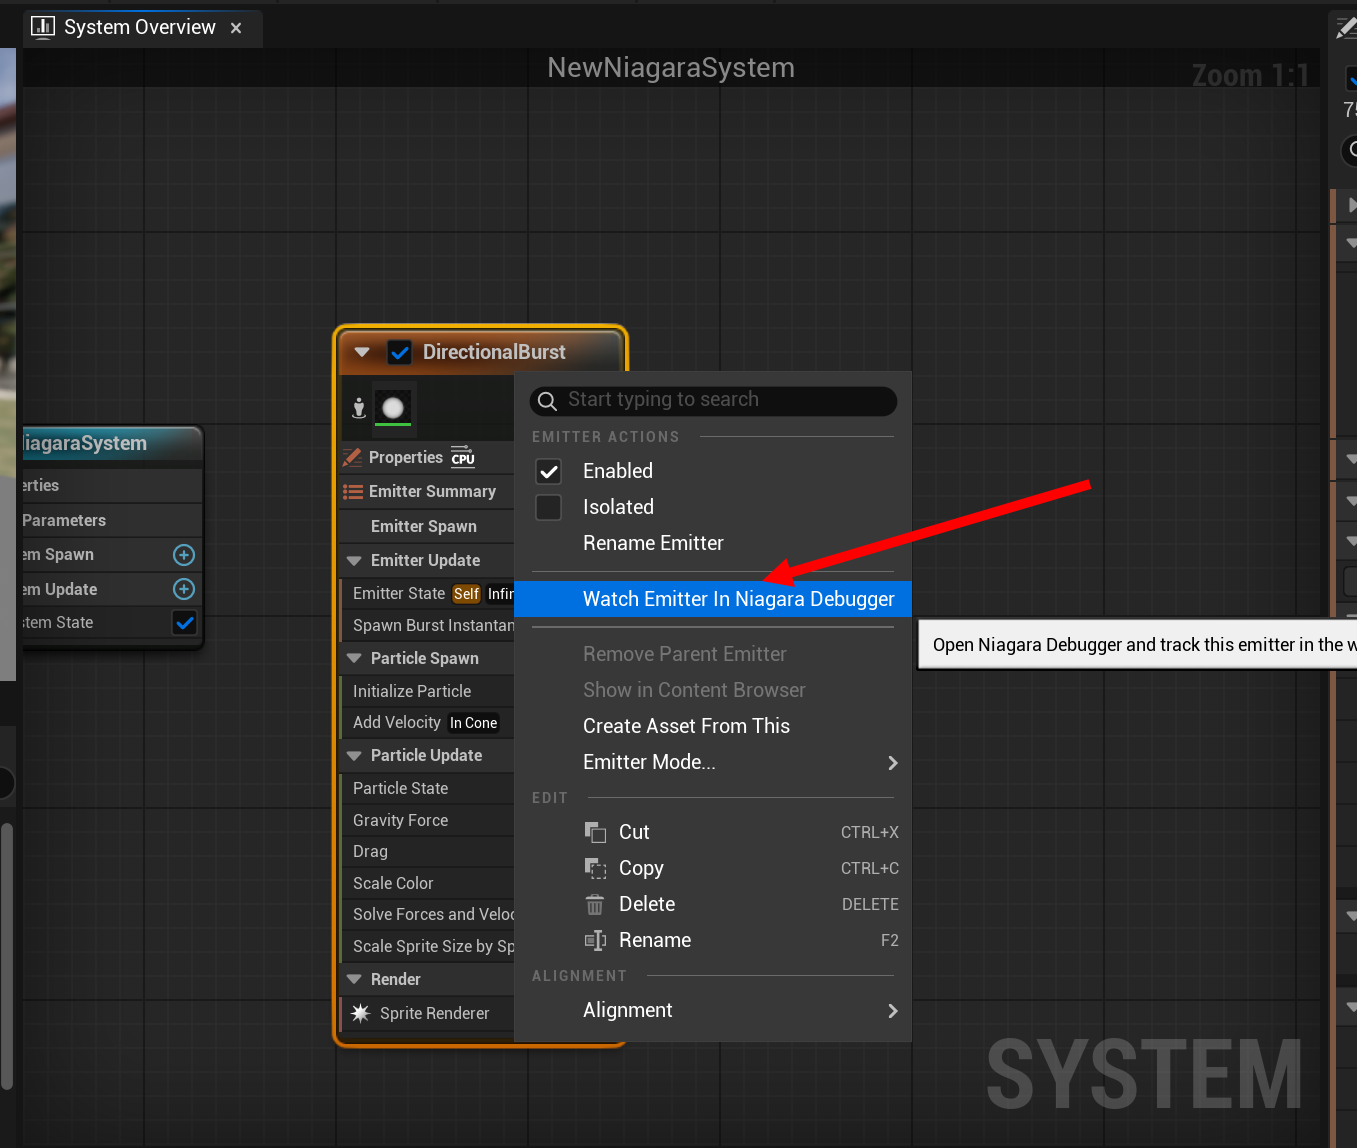
Task: Choose Rename from Edit section
Action: coord(713,940)
